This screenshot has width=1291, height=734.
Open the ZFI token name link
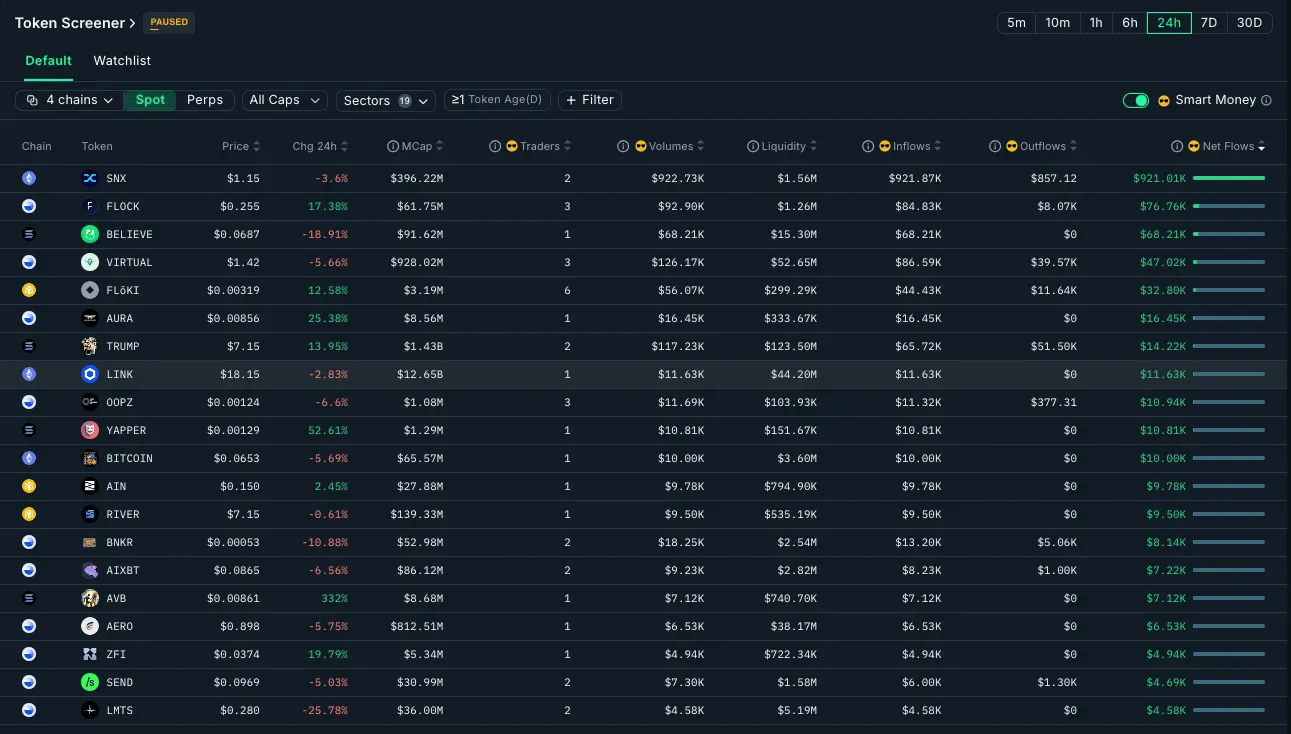click(x=116, y=654)
